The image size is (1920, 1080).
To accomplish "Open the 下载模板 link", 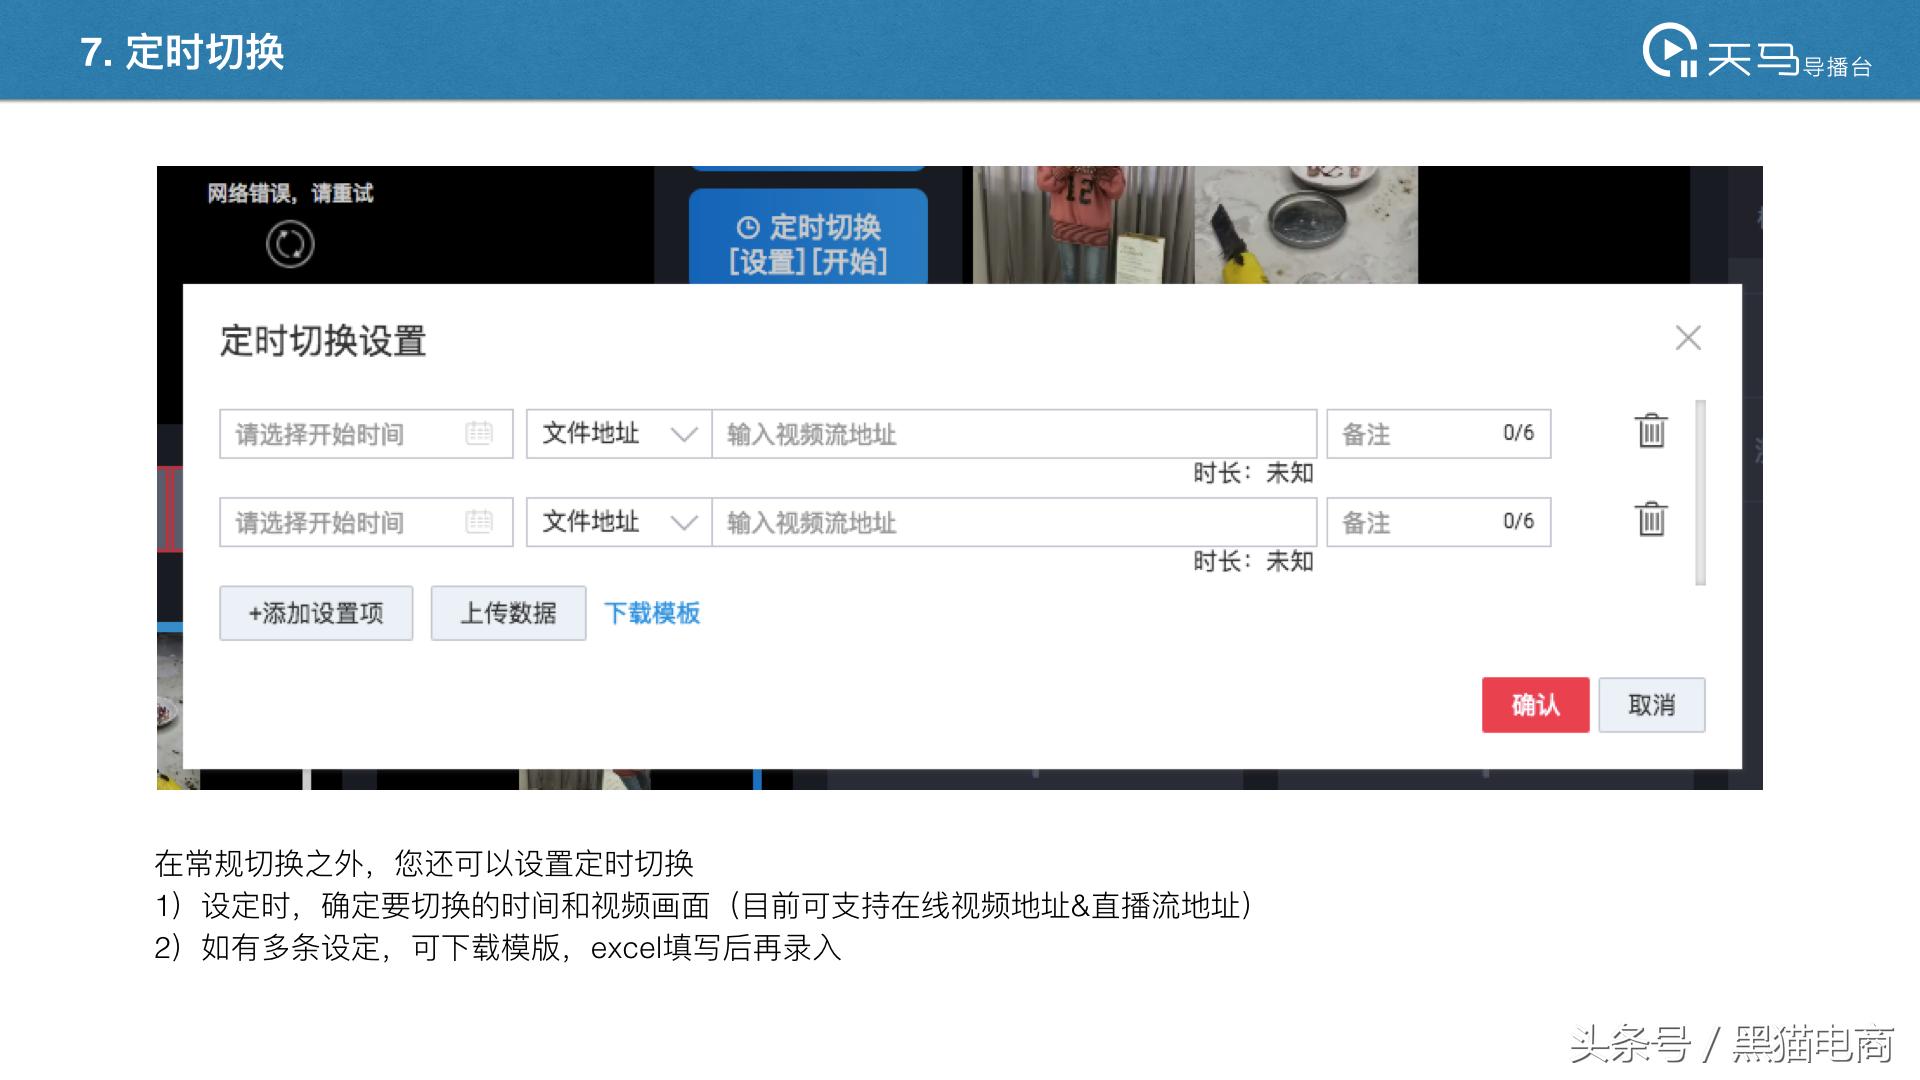I will [x=652, y=613].
